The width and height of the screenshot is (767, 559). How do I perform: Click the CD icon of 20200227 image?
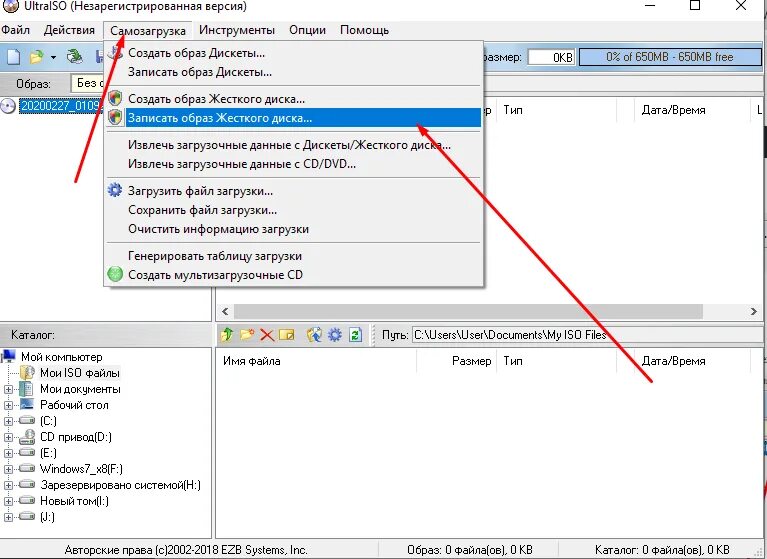coord(8,106)
